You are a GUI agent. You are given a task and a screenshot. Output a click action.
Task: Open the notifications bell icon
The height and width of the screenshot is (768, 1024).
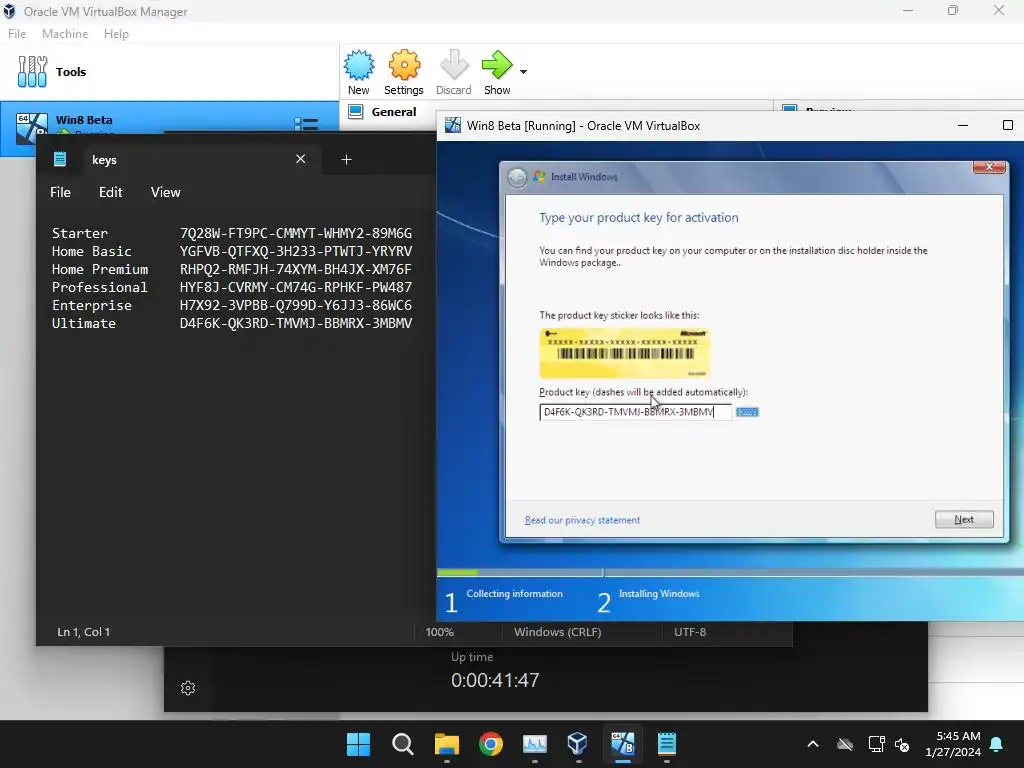(x=997, y=744)
